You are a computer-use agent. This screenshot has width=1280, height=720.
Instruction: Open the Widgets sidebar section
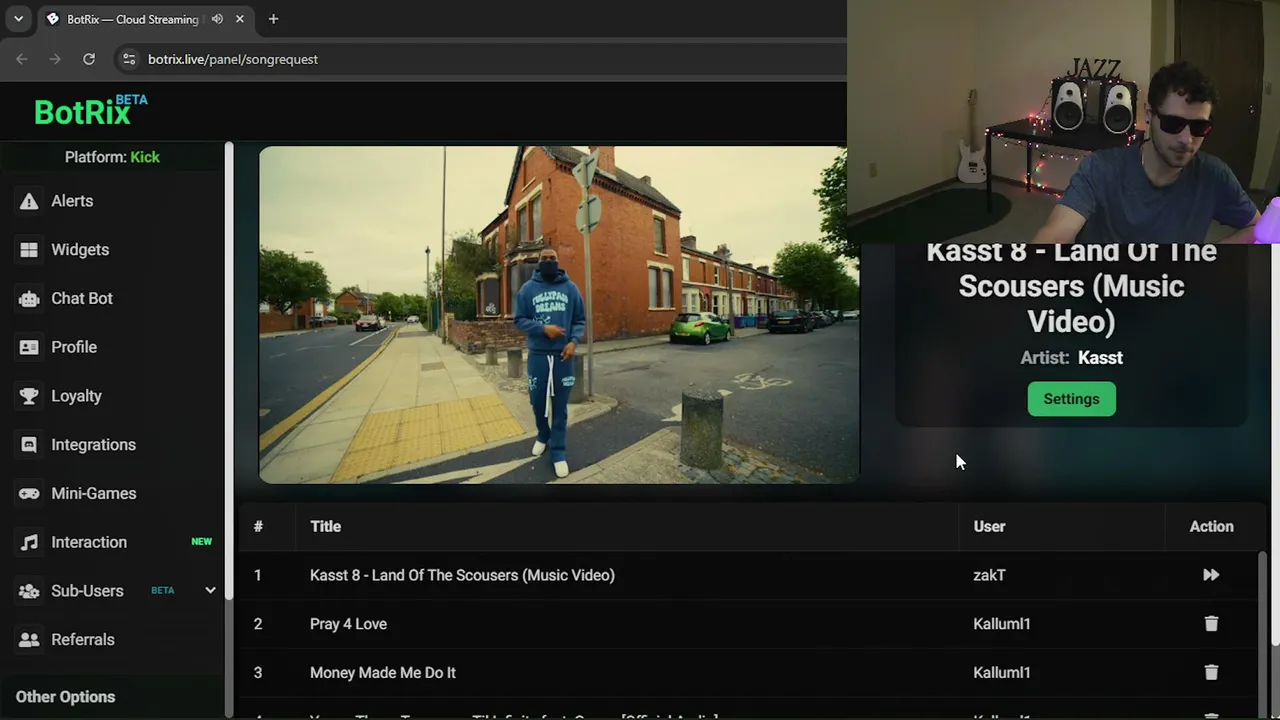(x=80, y=250)
